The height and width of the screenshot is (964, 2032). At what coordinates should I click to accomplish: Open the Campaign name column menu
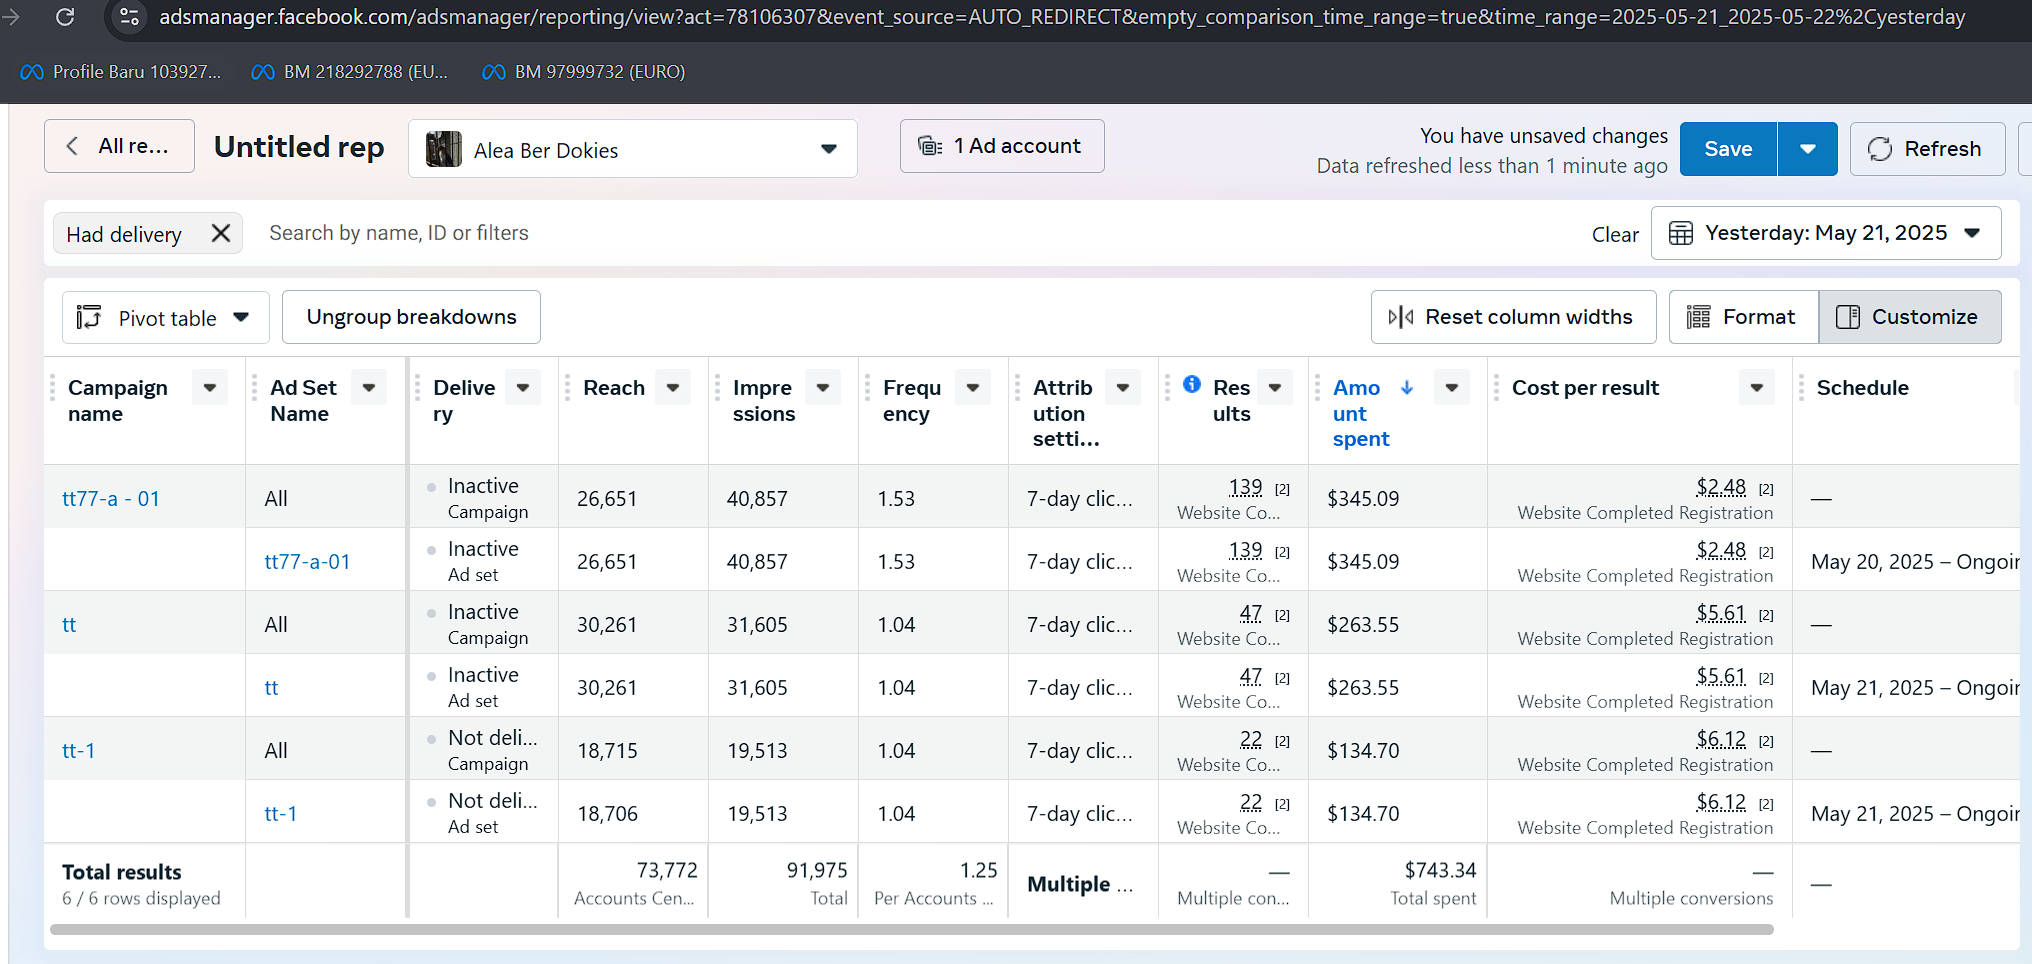210,388
